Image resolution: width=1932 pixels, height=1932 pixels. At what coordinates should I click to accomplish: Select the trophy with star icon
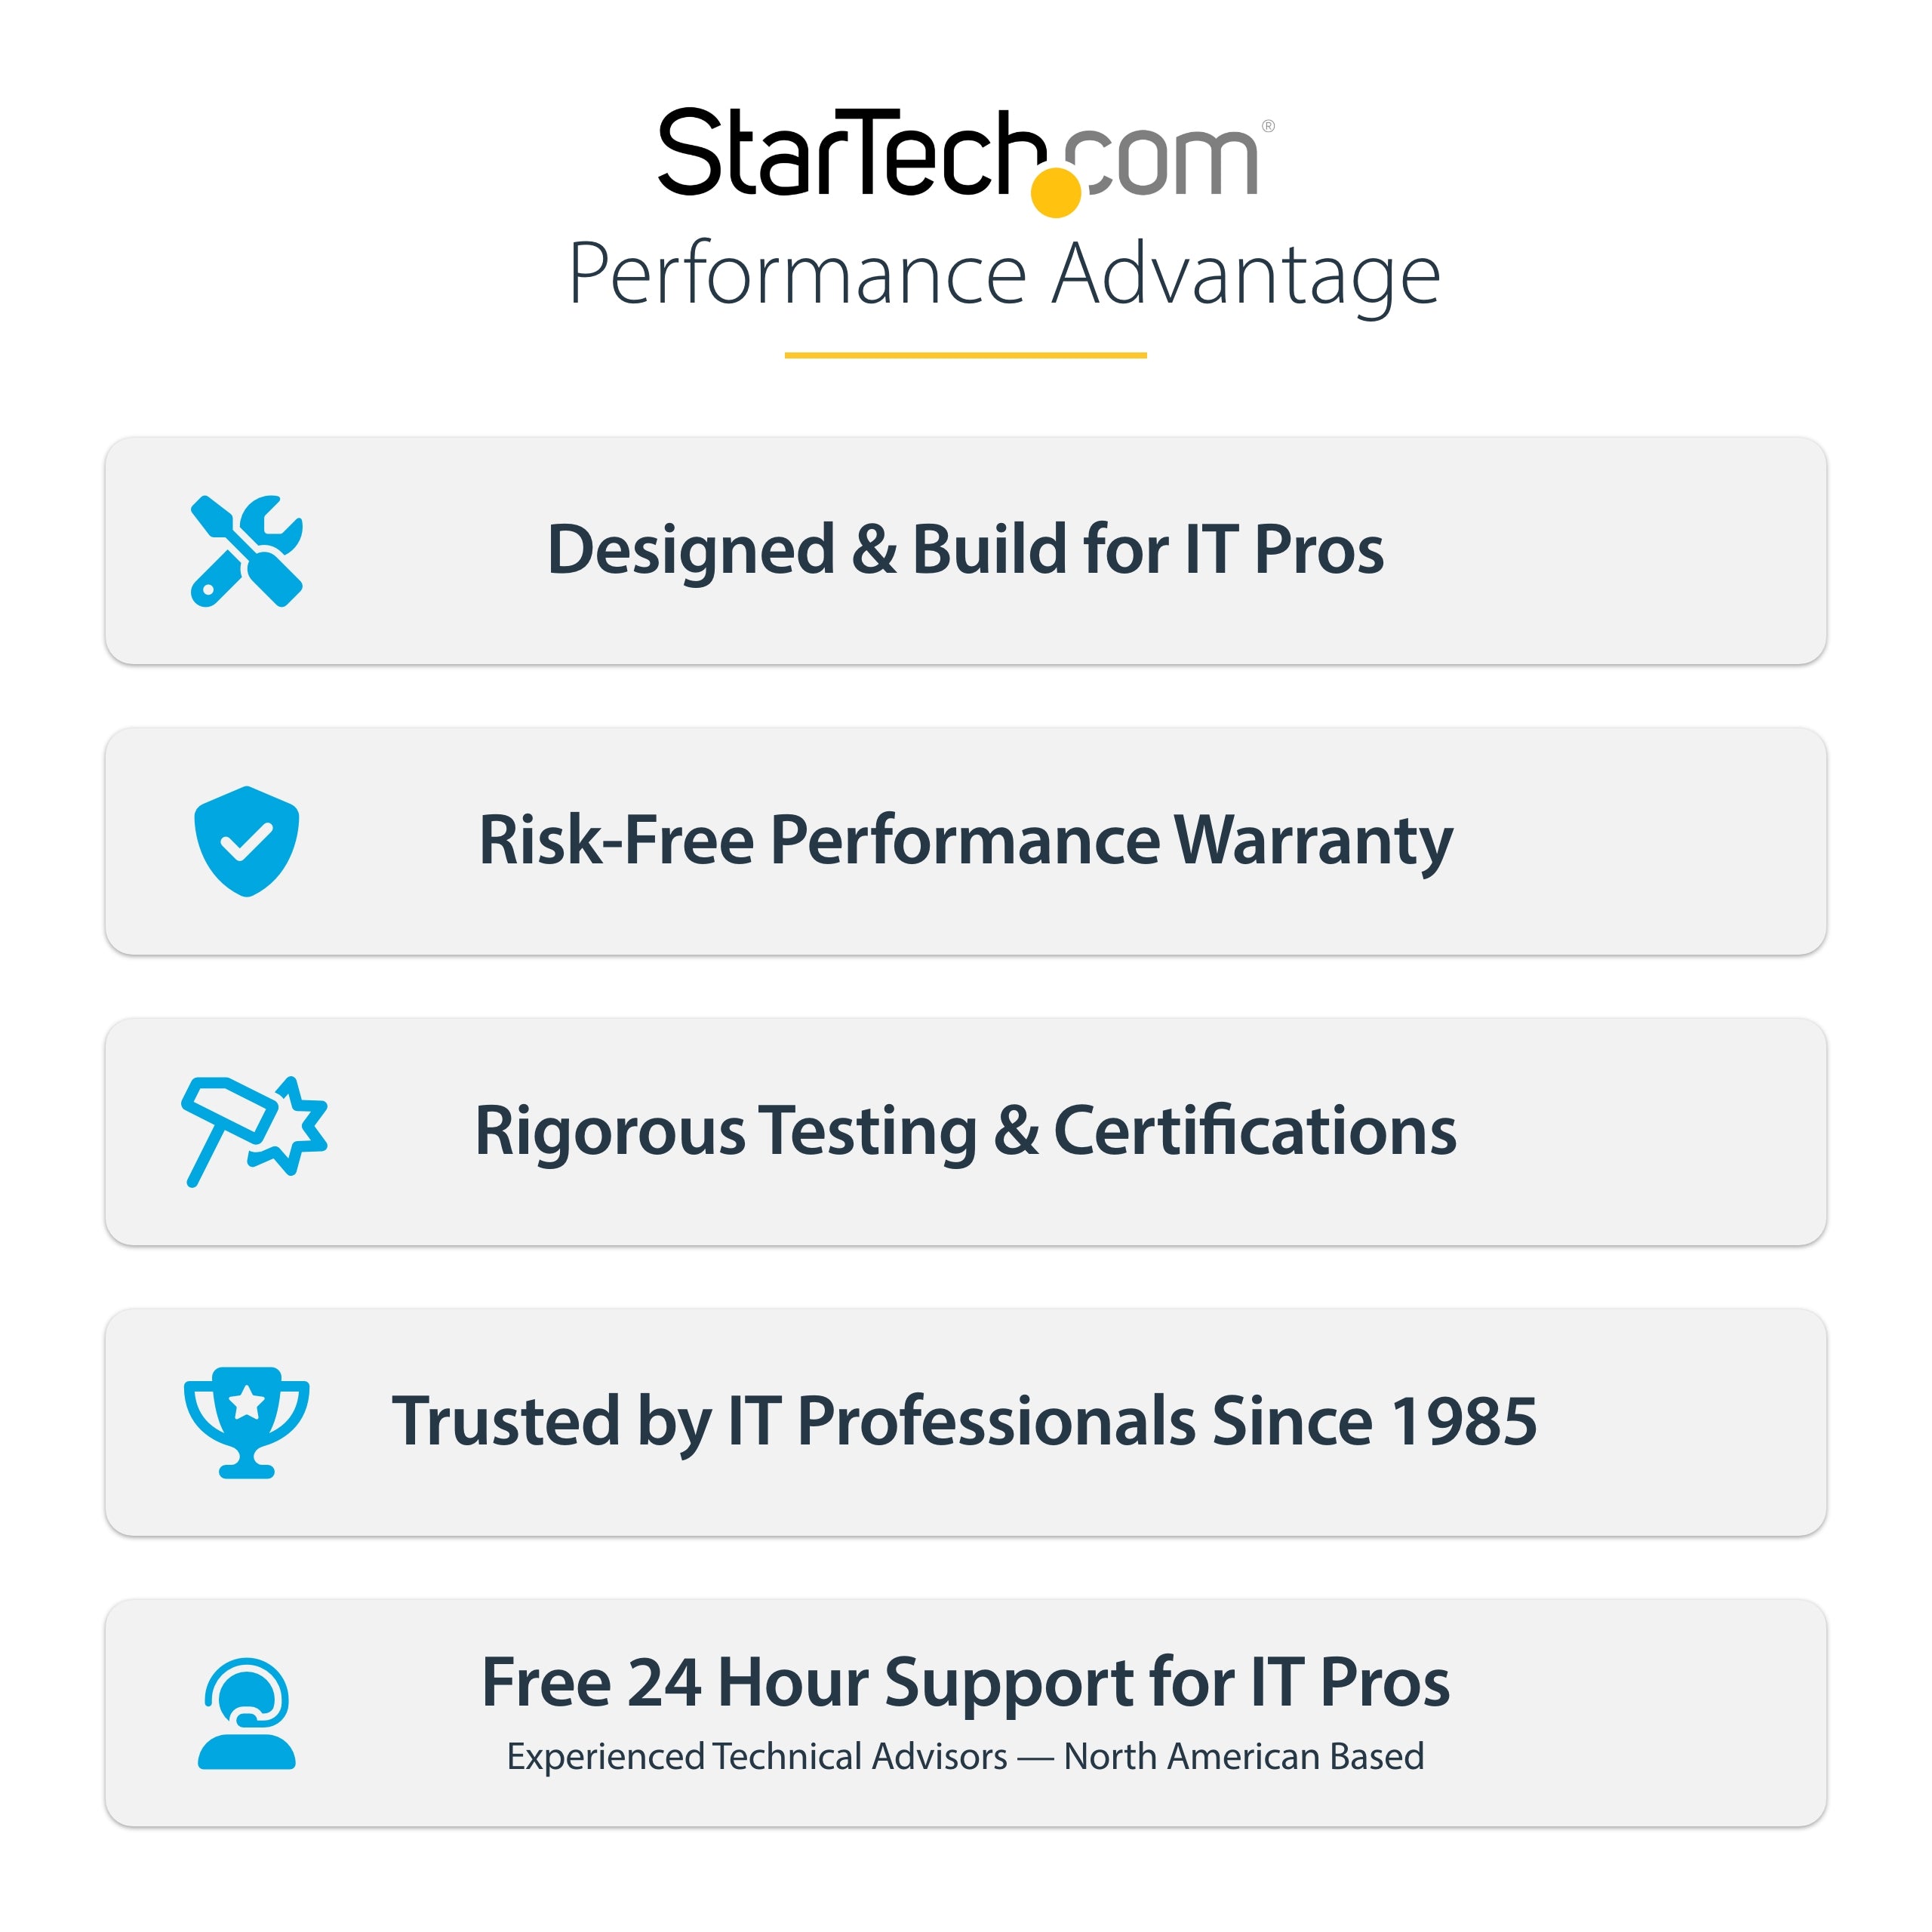(246, 1421)
